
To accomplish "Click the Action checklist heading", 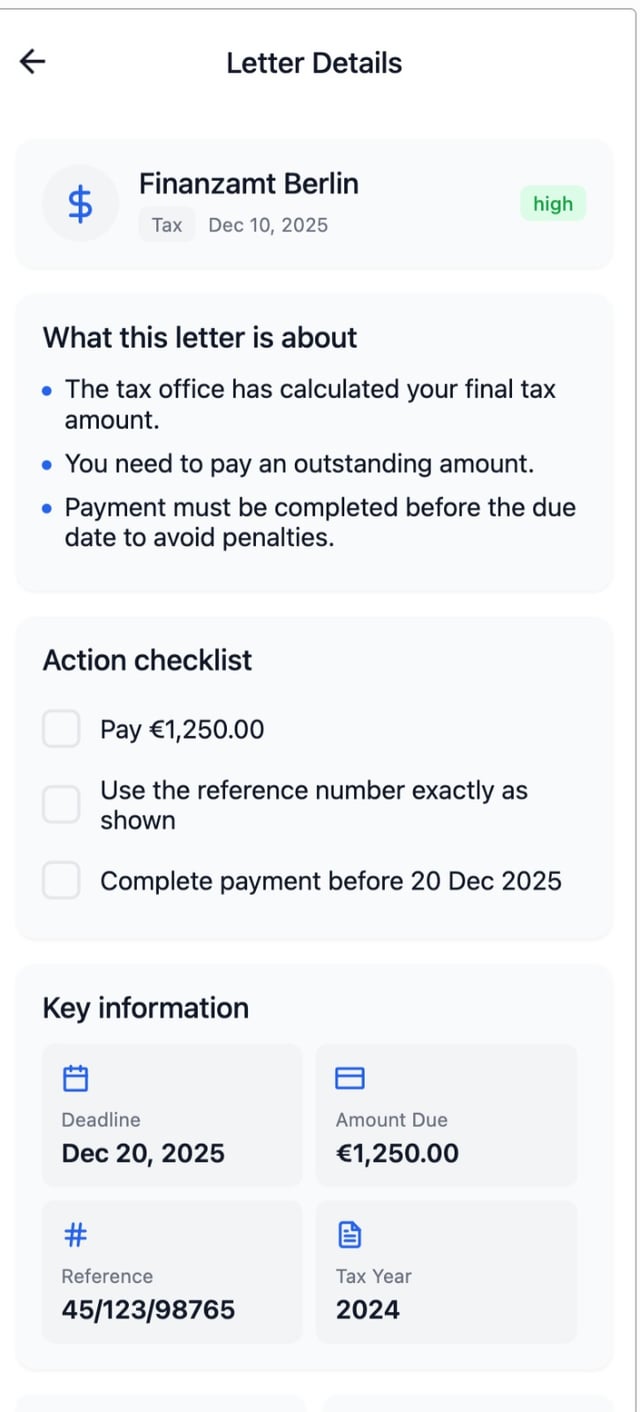I will (147, 660).
